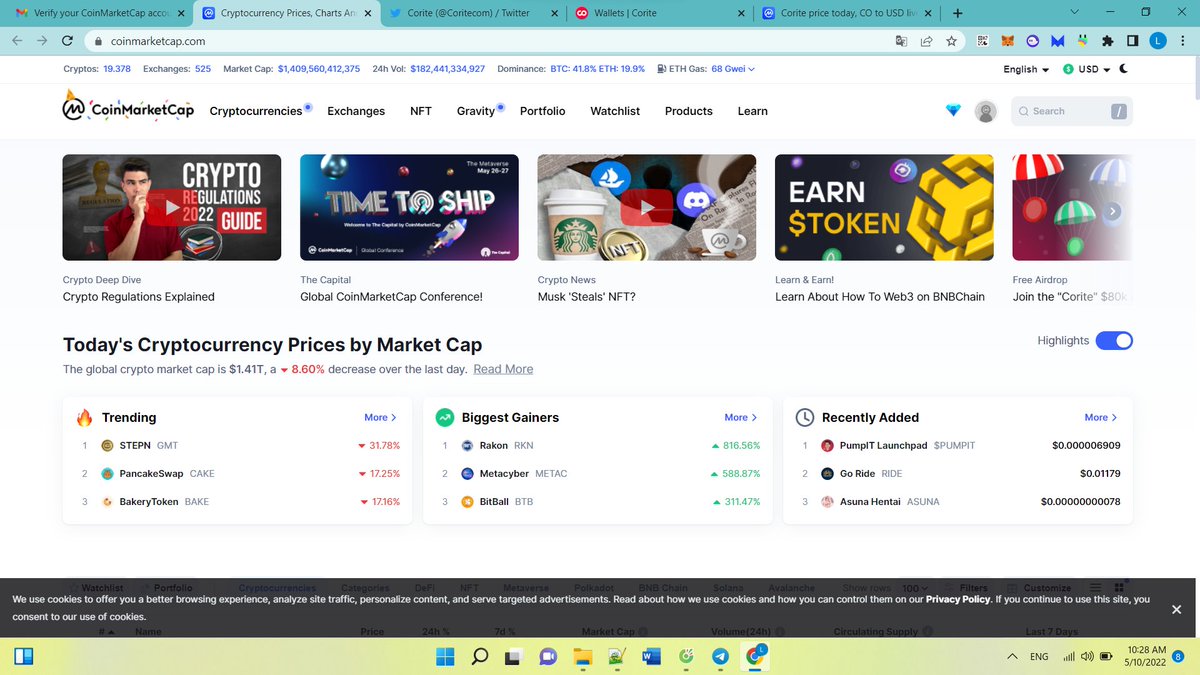Open Recently Added More link
This screenshot has width=1200, height=675.
coord(1100,417)
